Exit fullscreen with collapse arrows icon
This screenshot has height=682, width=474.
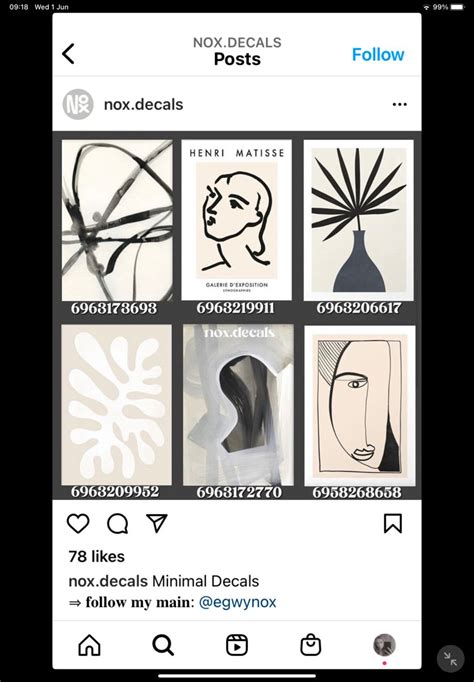coord(451,659)
